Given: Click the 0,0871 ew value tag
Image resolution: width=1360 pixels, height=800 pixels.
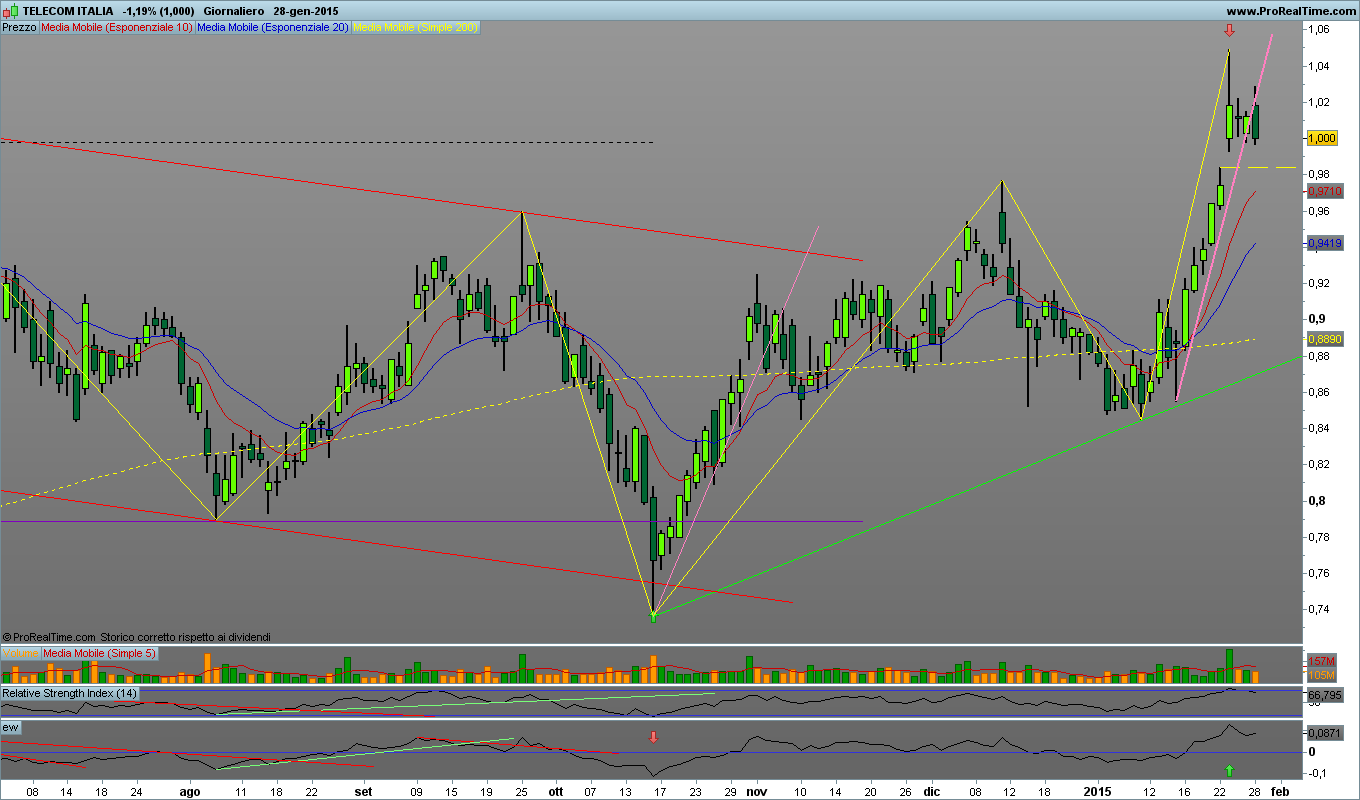Looking at the screenshot, I should [x=1324, y=733].
